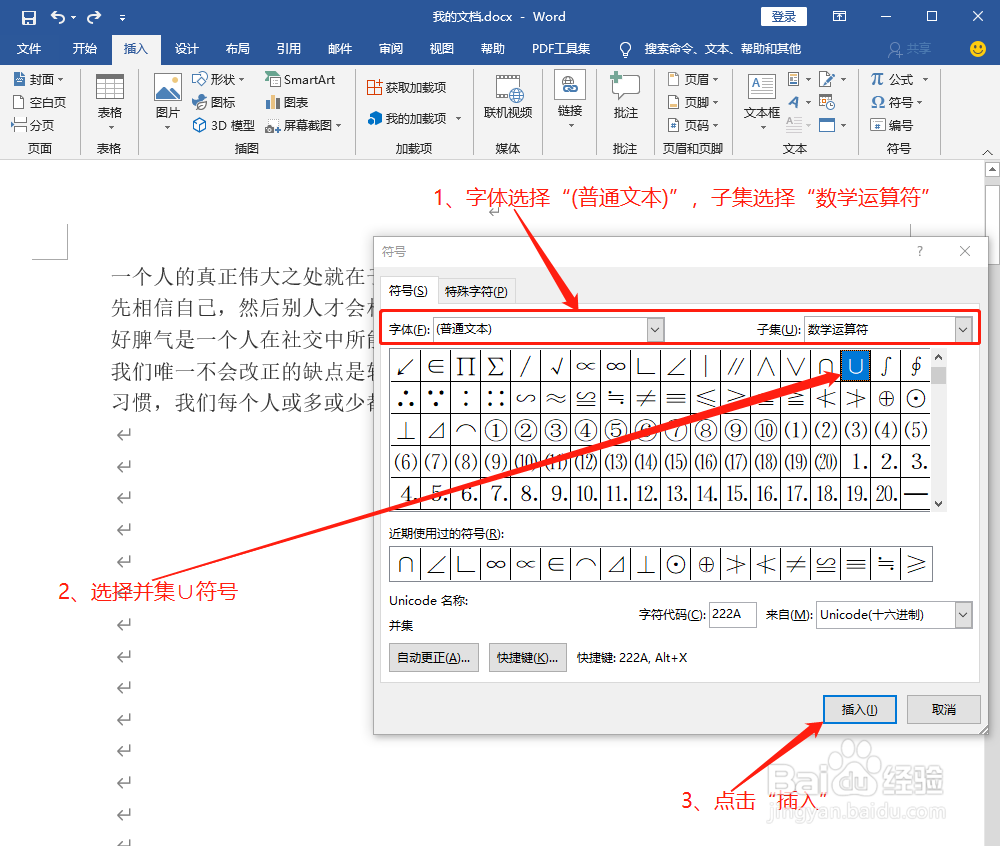Open the Table (表格) insert icon
This screenshot has width=1000, height=846.
coord(110,87)
